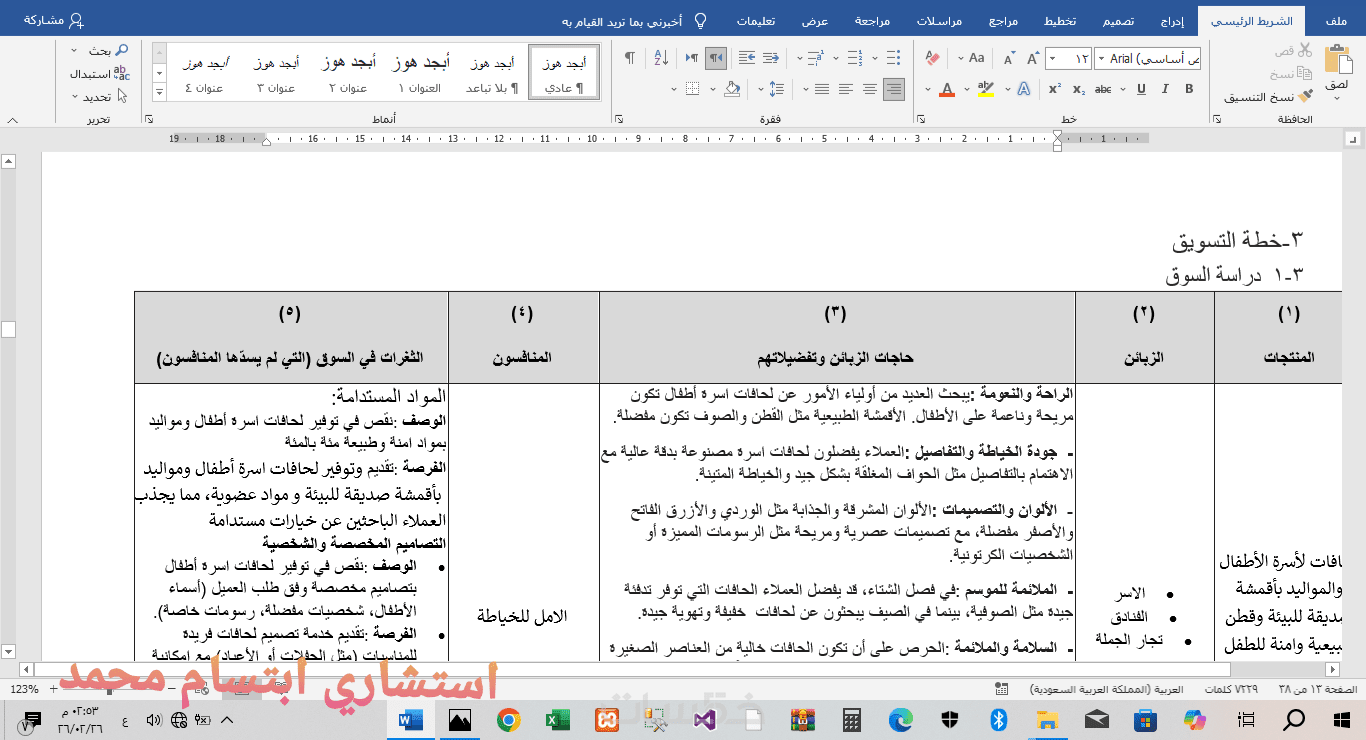
Task: Switch to the Design tab تصميم
Action: coord(1118,21)
